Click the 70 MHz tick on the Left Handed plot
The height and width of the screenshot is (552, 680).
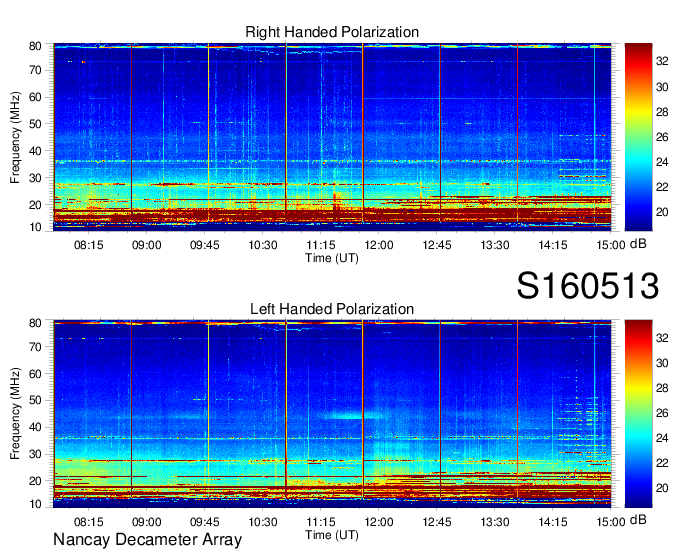[x=35, y=347]
